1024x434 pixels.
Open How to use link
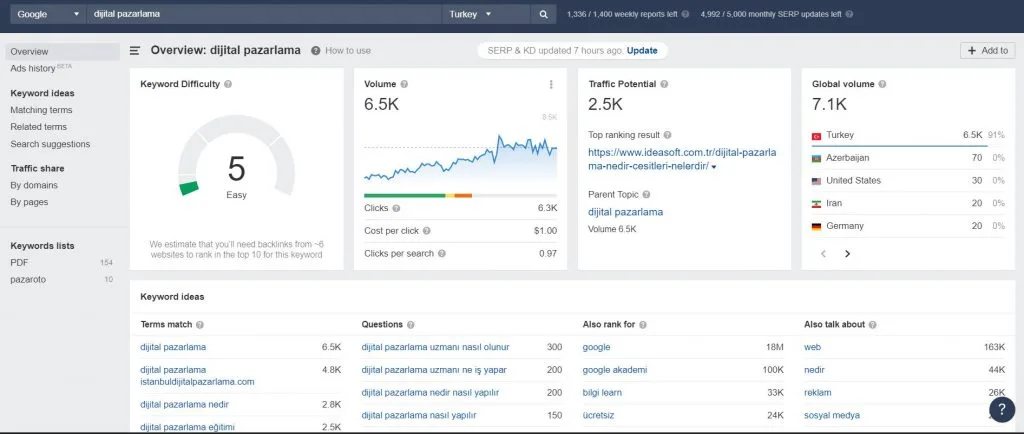(347, 50)
